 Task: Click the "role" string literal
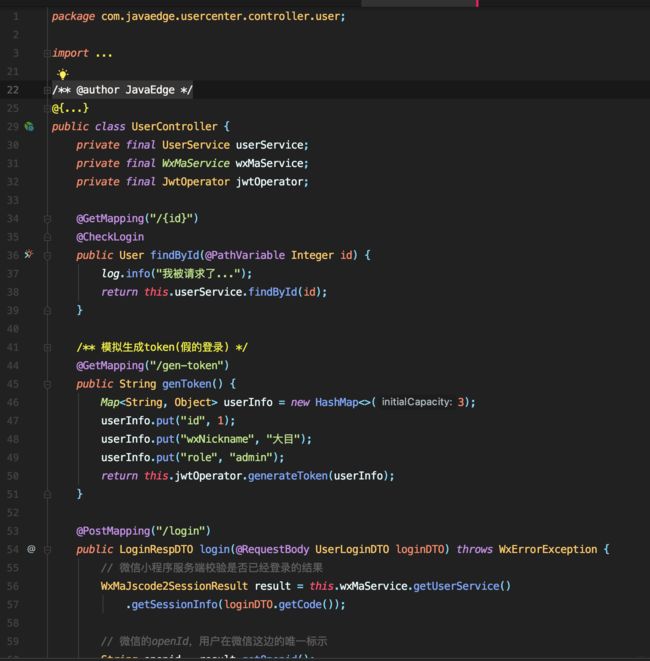[199, 457]
